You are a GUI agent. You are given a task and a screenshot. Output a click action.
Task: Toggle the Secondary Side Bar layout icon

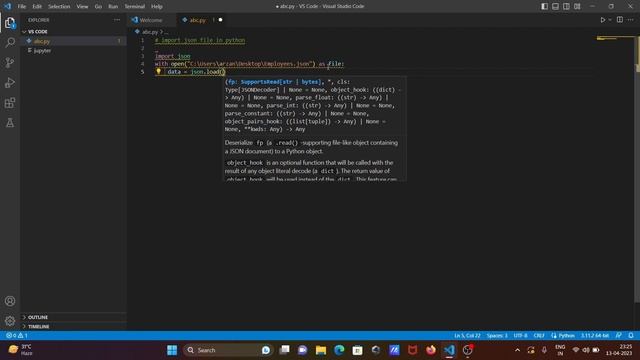[566, 6]
